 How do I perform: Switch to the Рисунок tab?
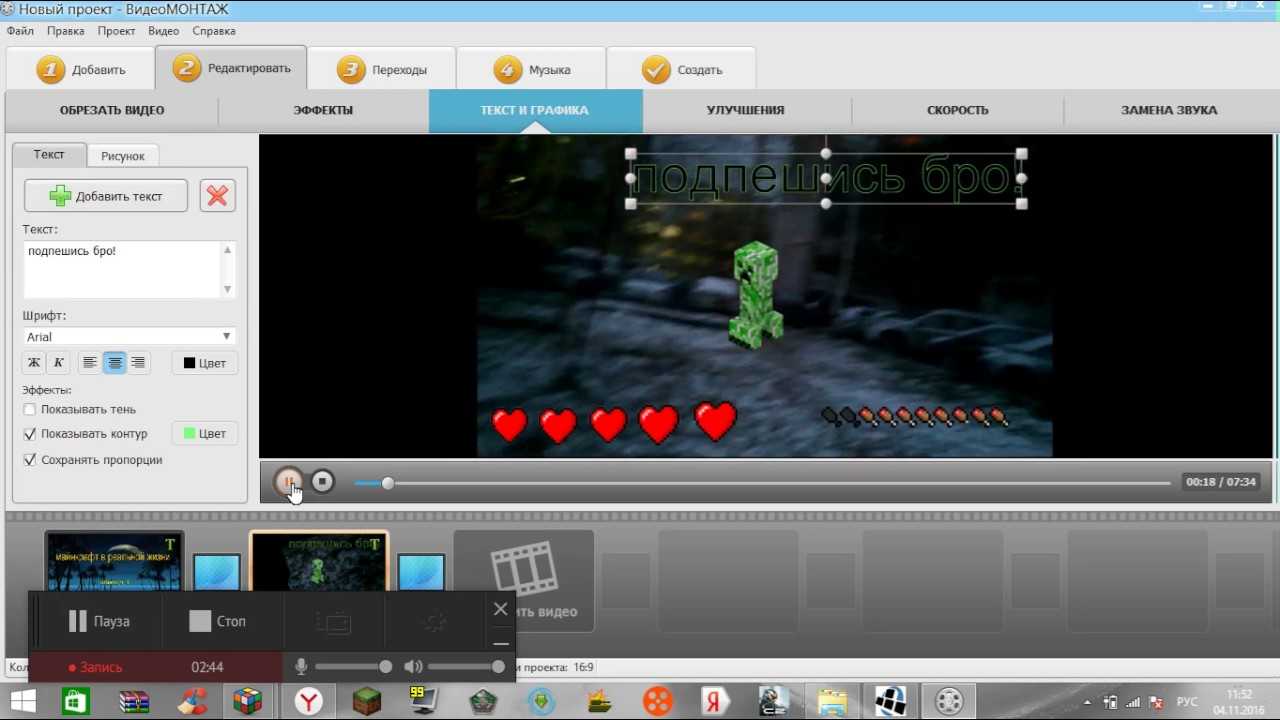[123, 156]
